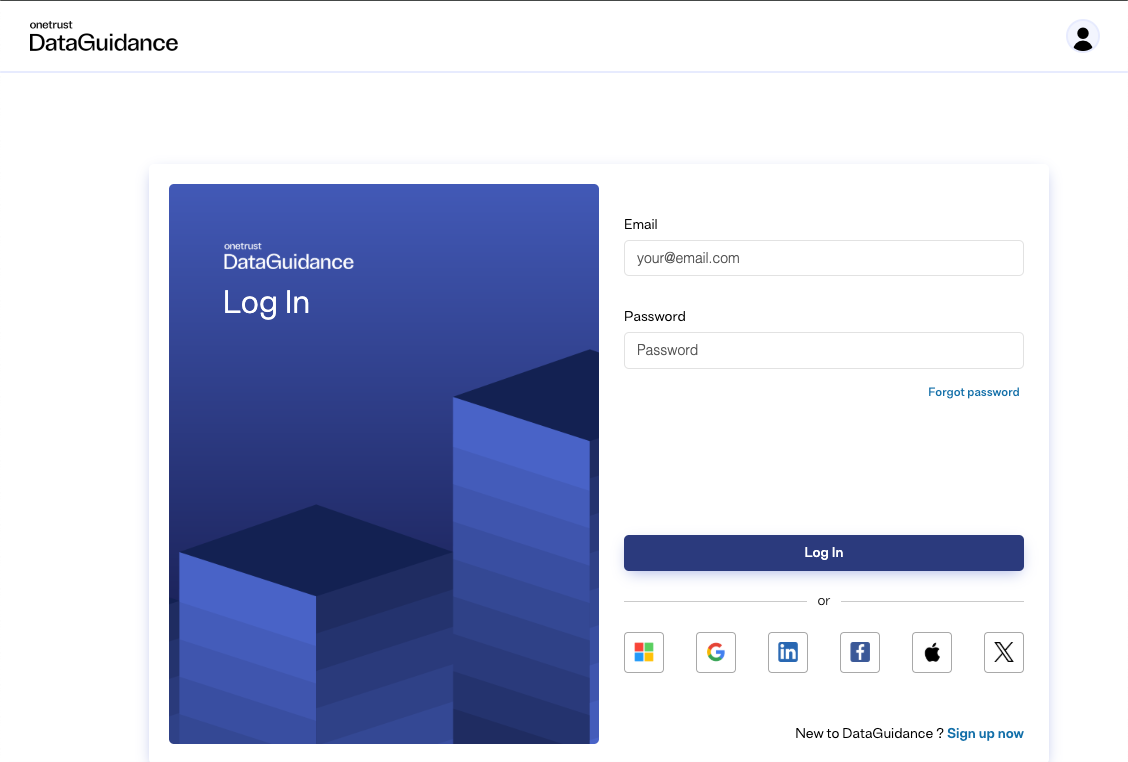Click the Password field label
Viewport: 1128px width, 762px height.
655,316
